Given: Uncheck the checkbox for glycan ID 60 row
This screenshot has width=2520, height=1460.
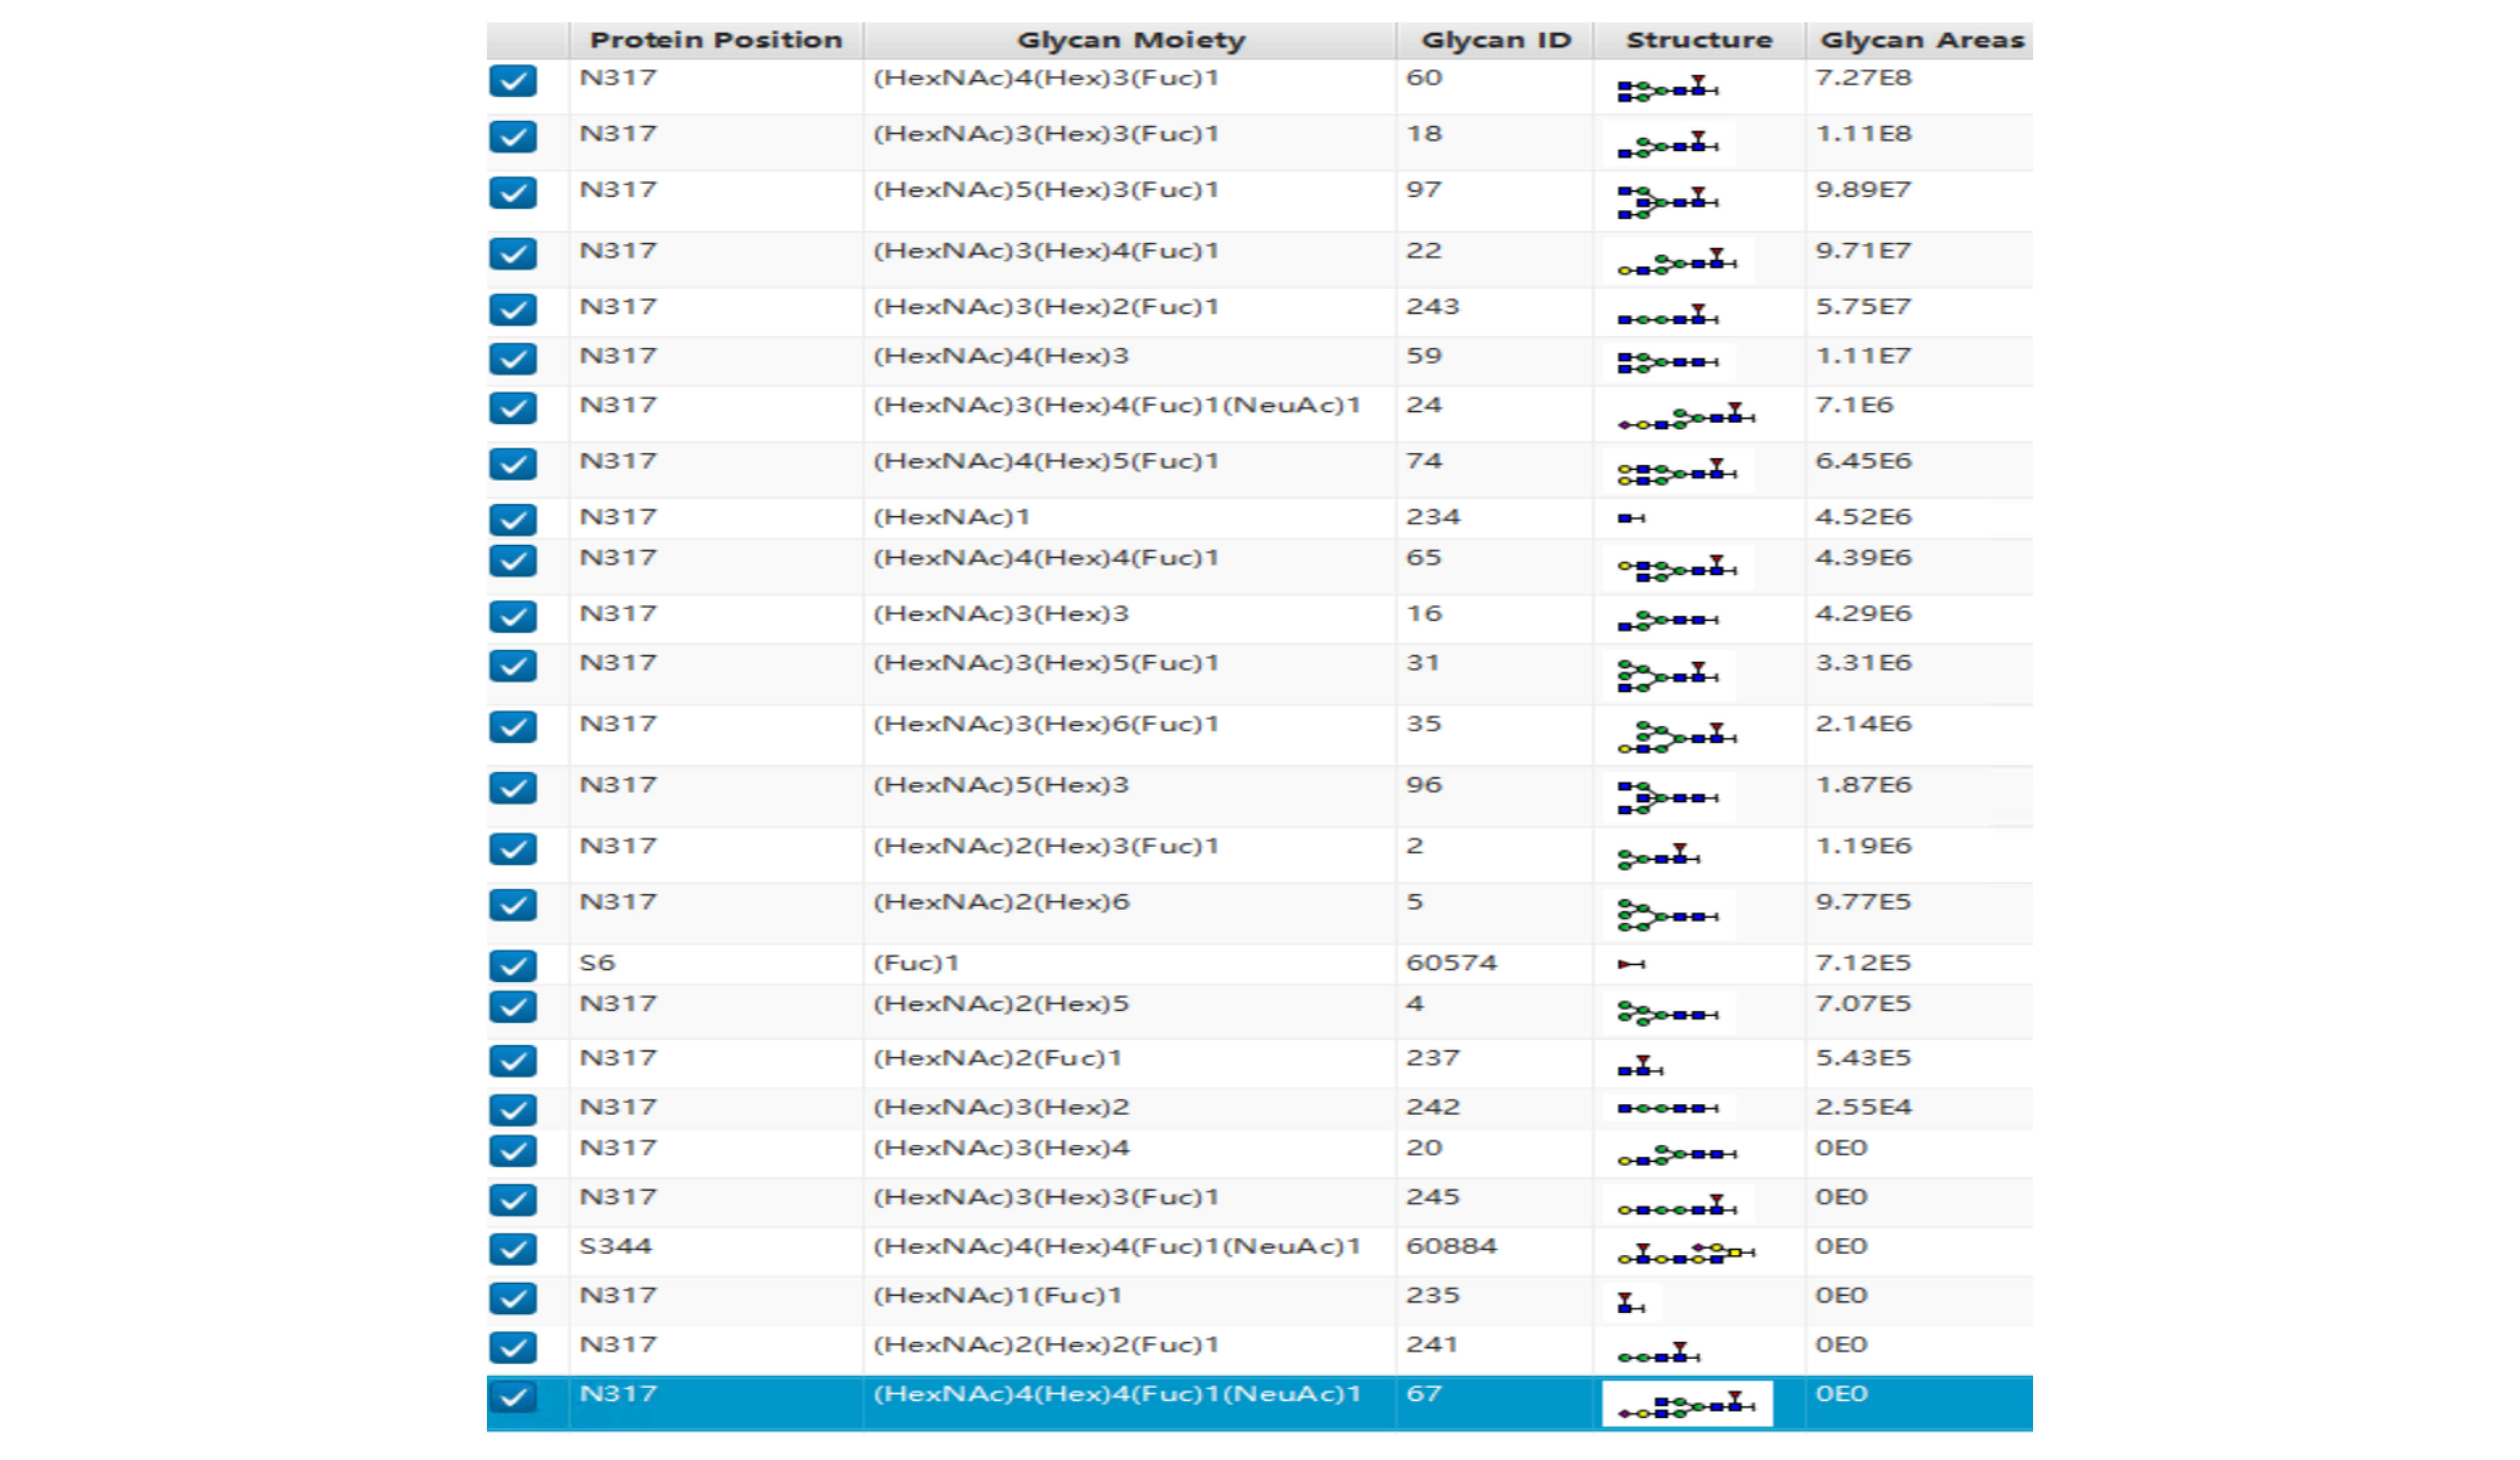Looking at the screenshot, I should tap(512, 81).
